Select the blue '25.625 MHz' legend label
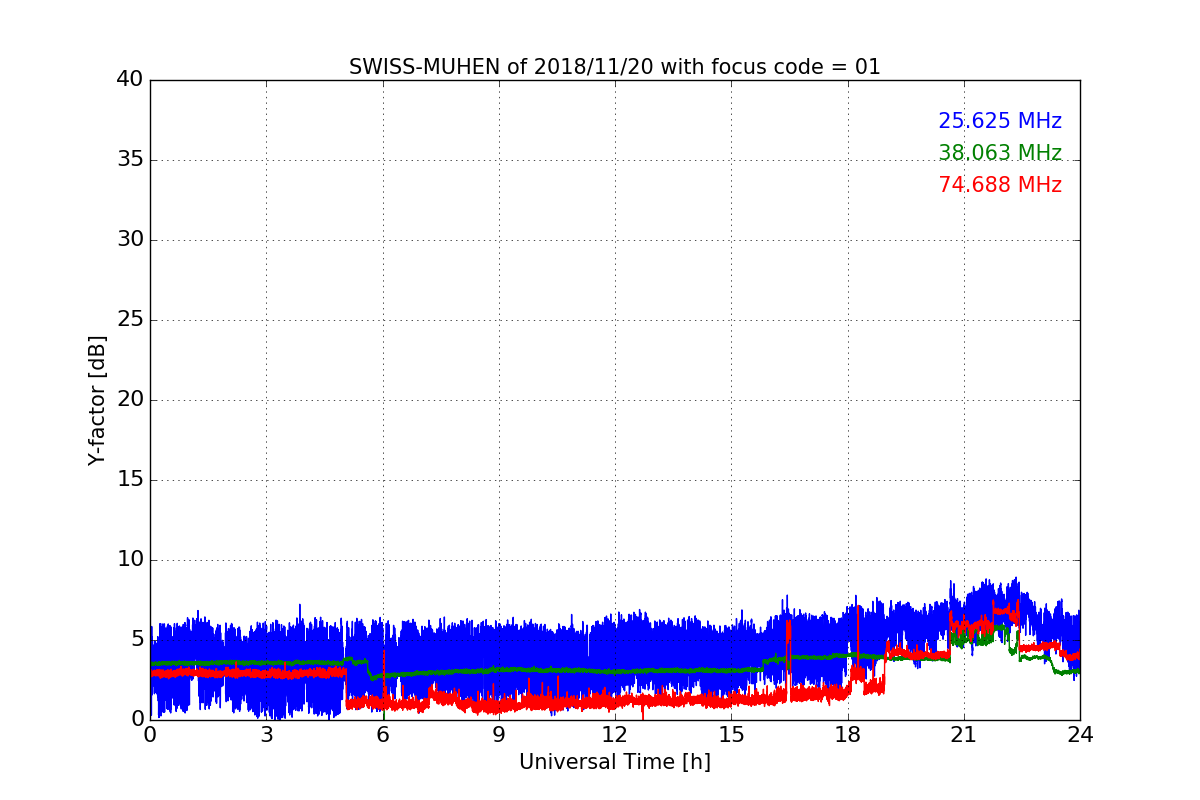Image resolution: width=1200 pixels, height=800 pixels. (1000, 121)
